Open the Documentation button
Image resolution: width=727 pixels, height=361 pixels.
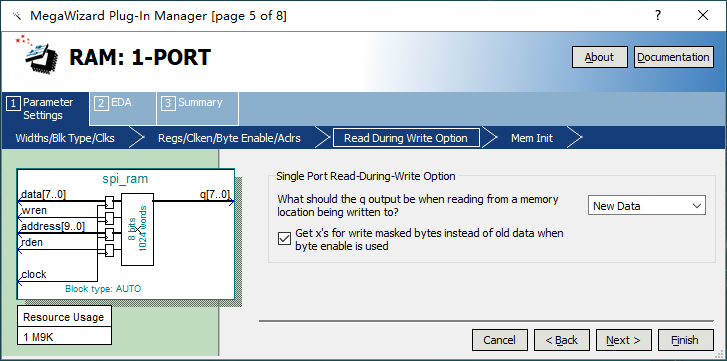pyautogui.click(x=673, y=57)
